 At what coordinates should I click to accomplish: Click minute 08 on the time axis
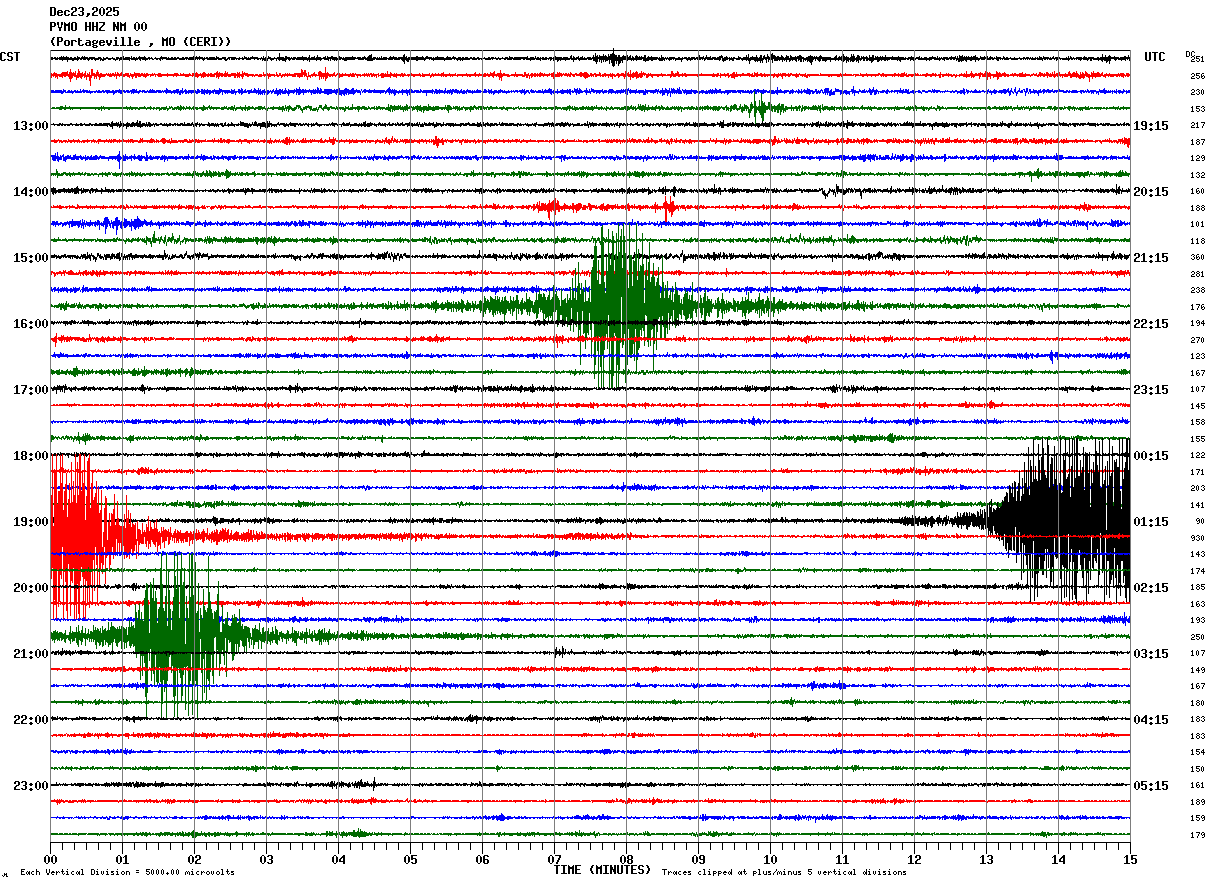(x=626, y=859)
